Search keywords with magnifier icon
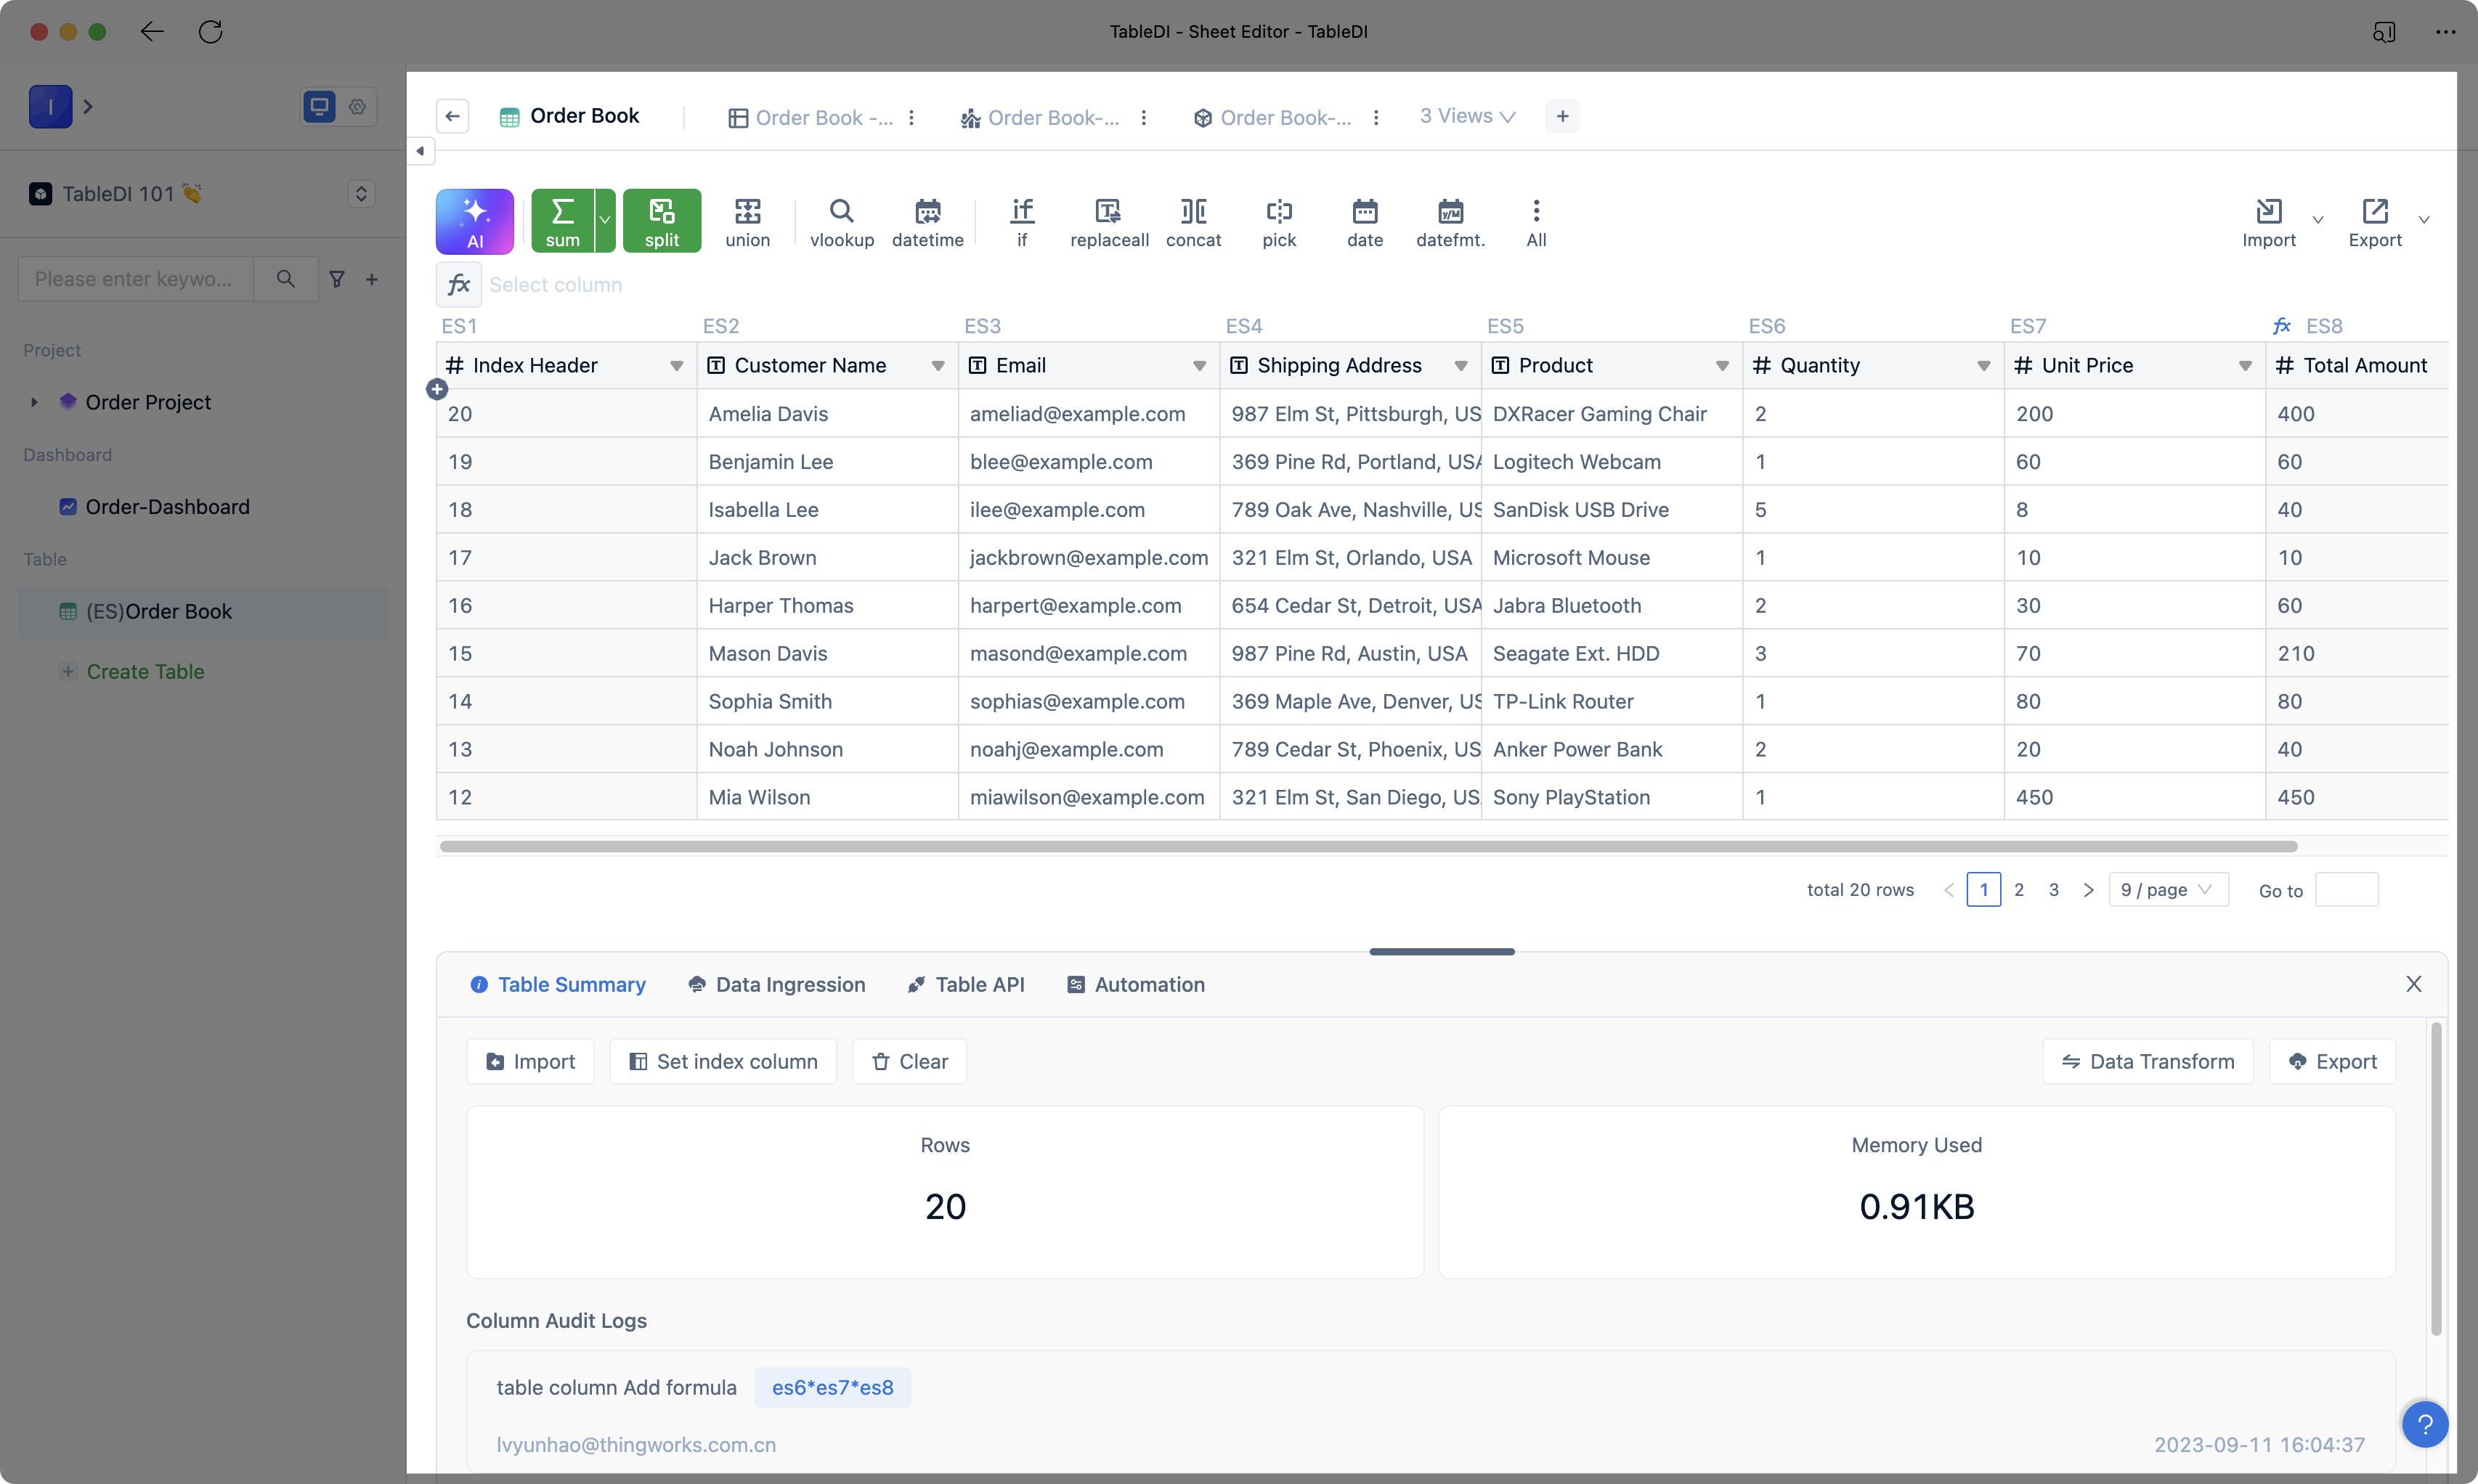2478x1484 pixels. click(x=286, y=279)
